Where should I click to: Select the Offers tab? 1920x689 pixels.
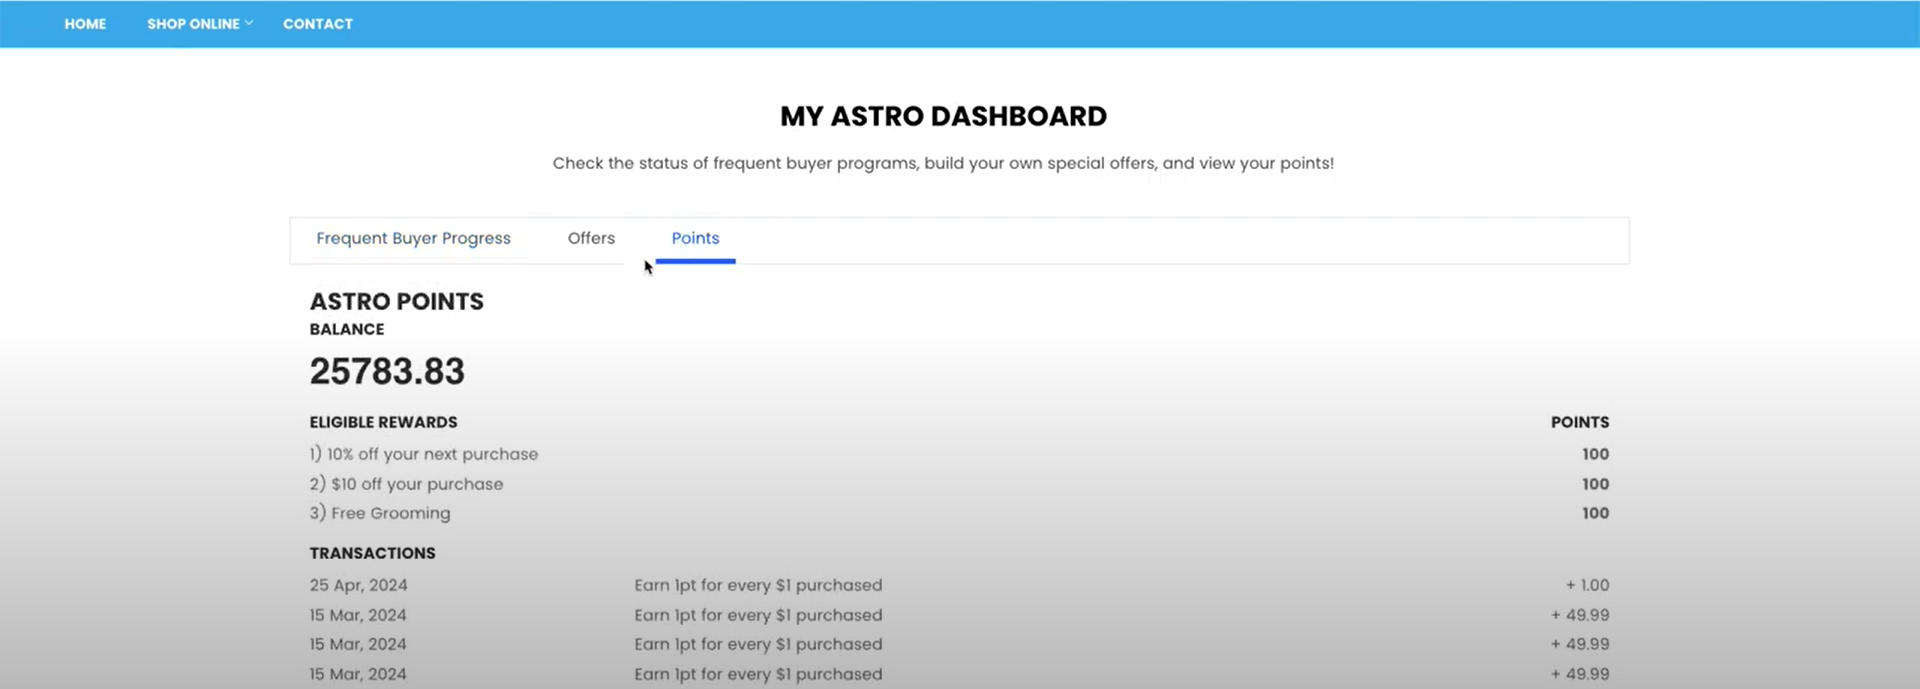591,238
